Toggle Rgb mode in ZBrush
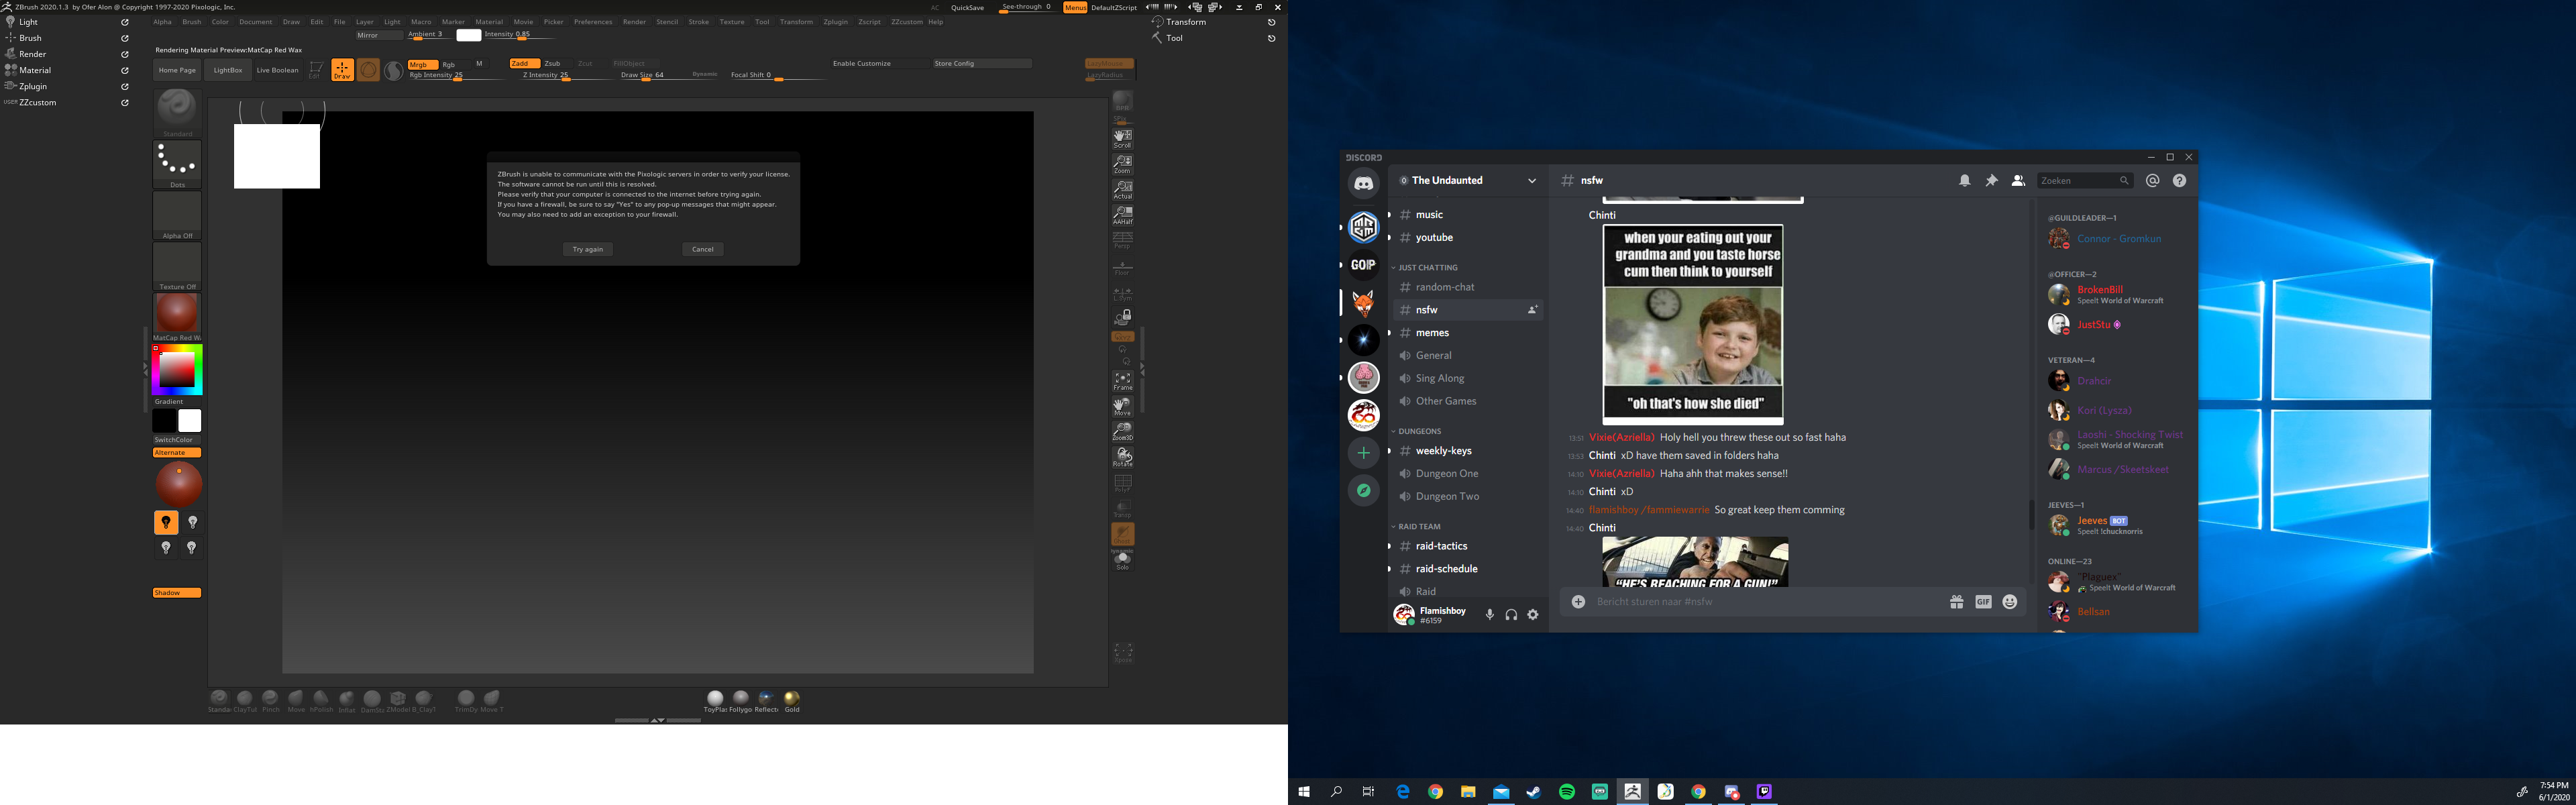This screenshot has width=2576, height=805. (449, 64)
